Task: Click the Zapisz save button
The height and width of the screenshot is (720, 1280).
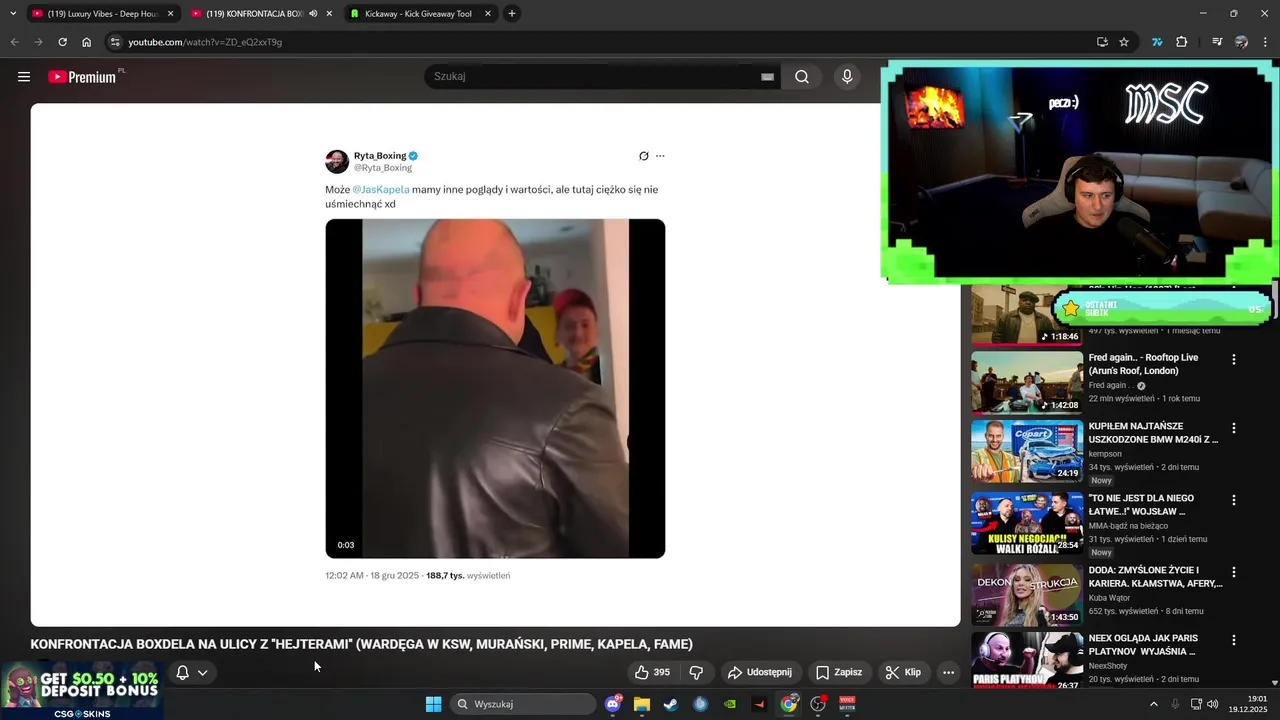Action: click(x=838, y=673)
